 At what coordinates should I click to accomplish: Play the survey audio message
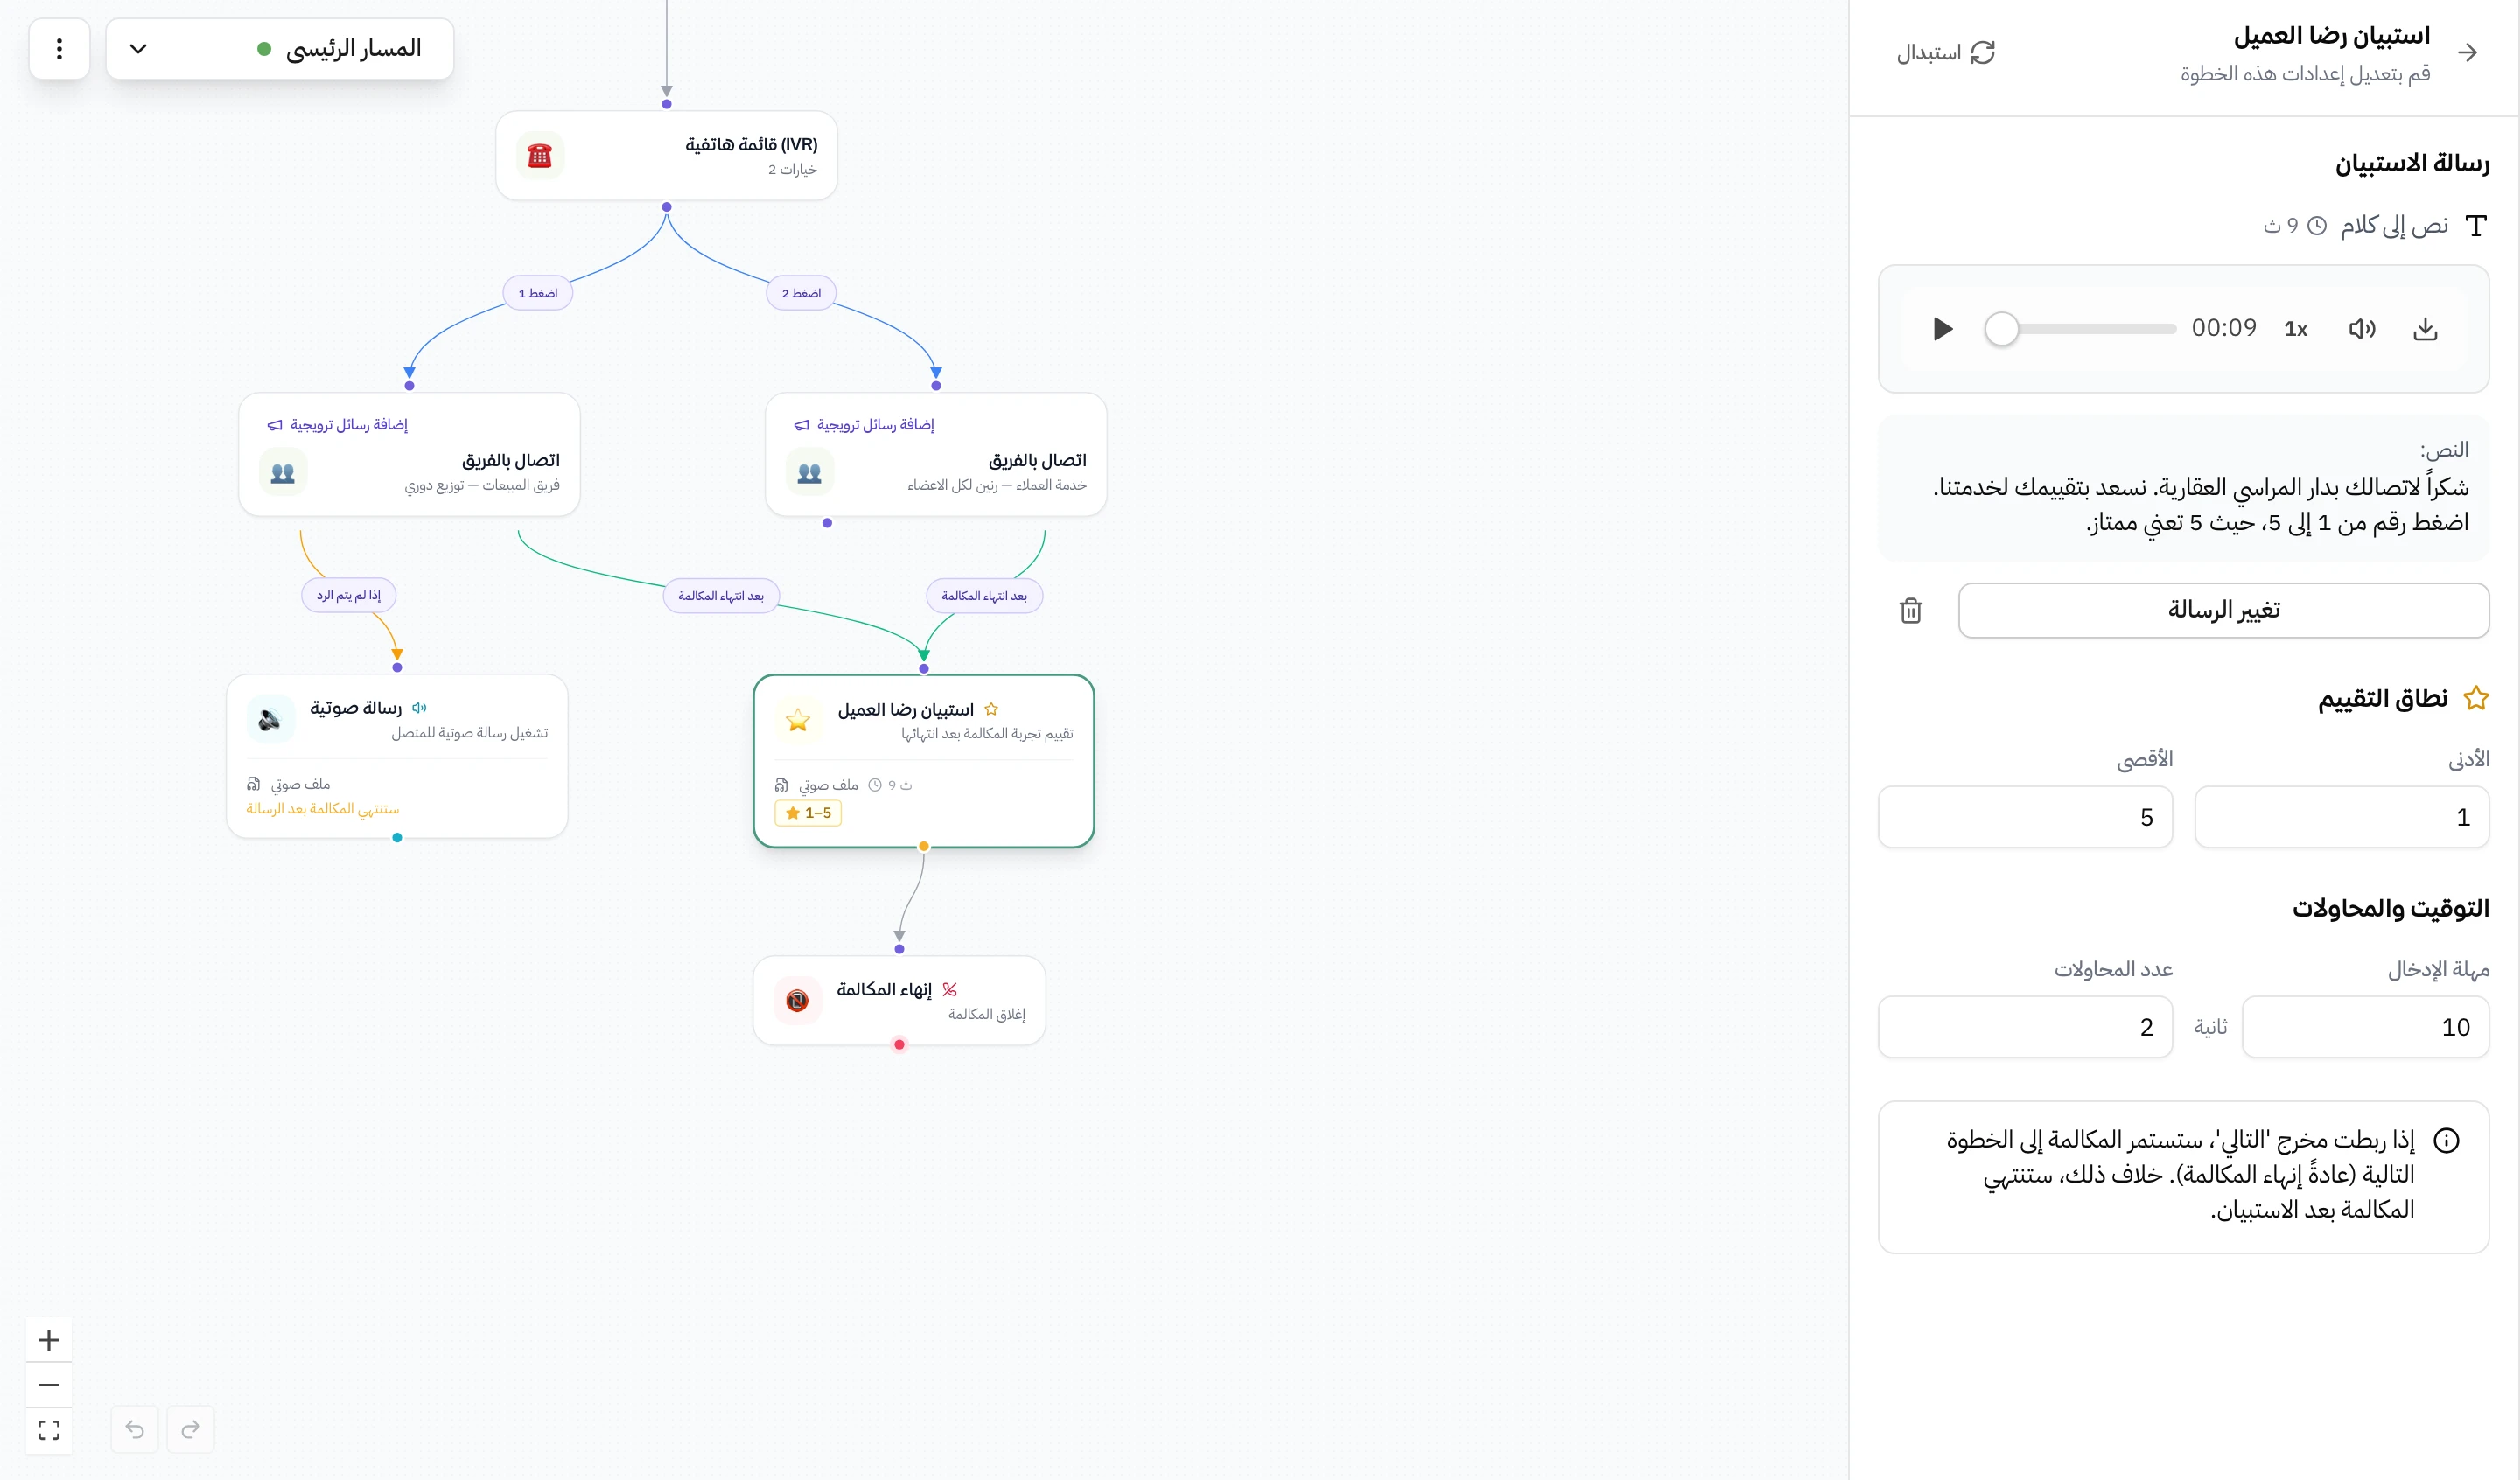pos(1942,329)
